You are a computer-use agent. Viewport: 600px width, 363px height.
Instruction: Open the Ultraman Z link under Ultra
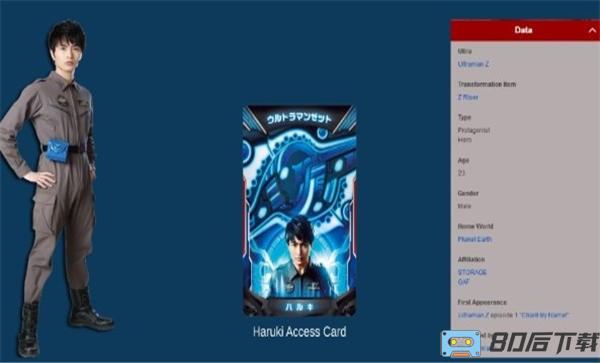pos(473,64)
